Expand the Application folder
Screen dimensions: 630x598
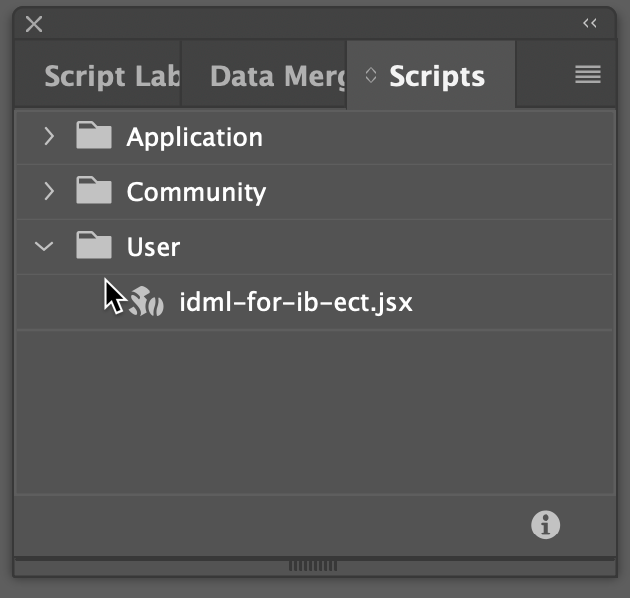[x=48, y=137]
